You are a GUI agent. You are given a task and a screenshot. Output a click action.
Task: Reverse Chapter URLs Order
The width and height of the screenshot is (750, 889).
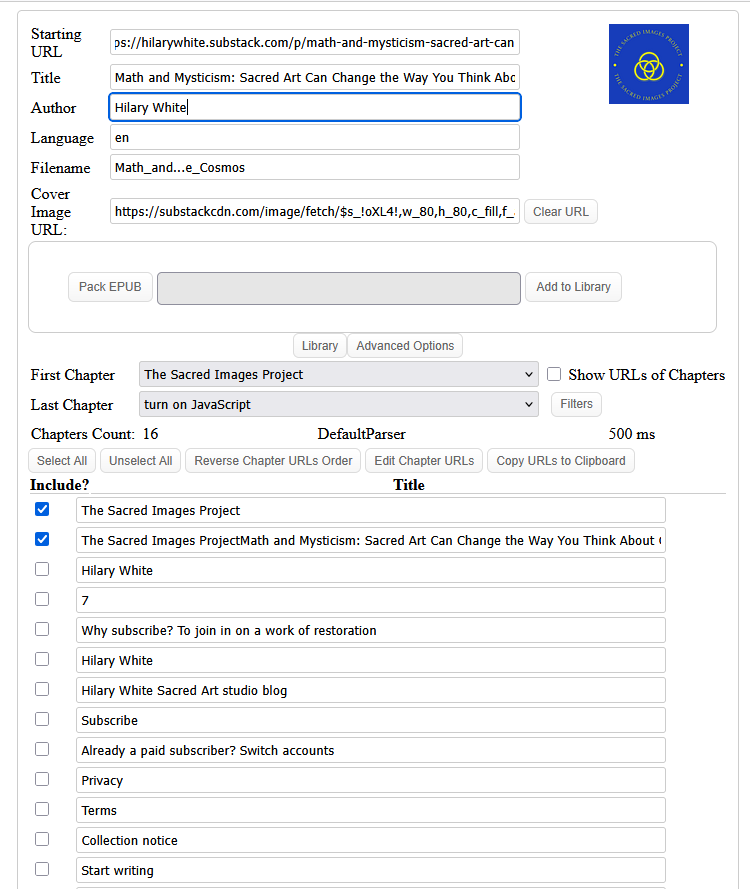point(273,461)
